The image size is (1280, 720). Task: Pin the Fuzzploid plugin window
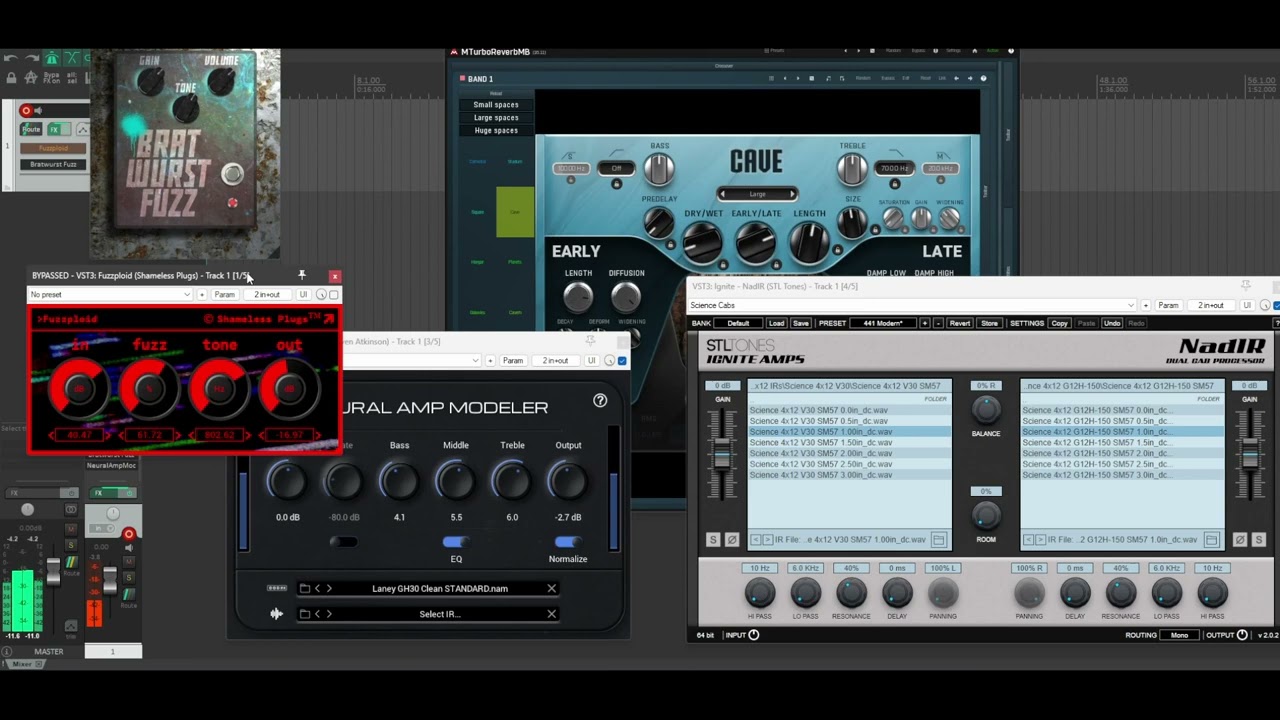click(302, 275)
